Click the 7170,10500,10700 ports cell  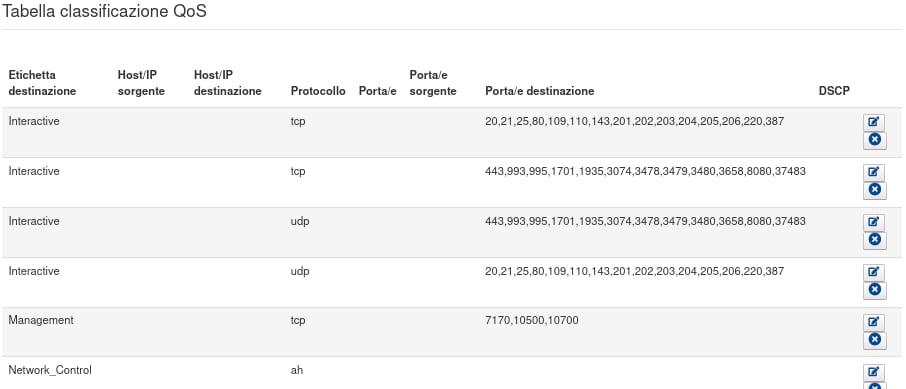click(x=532, y=320)
